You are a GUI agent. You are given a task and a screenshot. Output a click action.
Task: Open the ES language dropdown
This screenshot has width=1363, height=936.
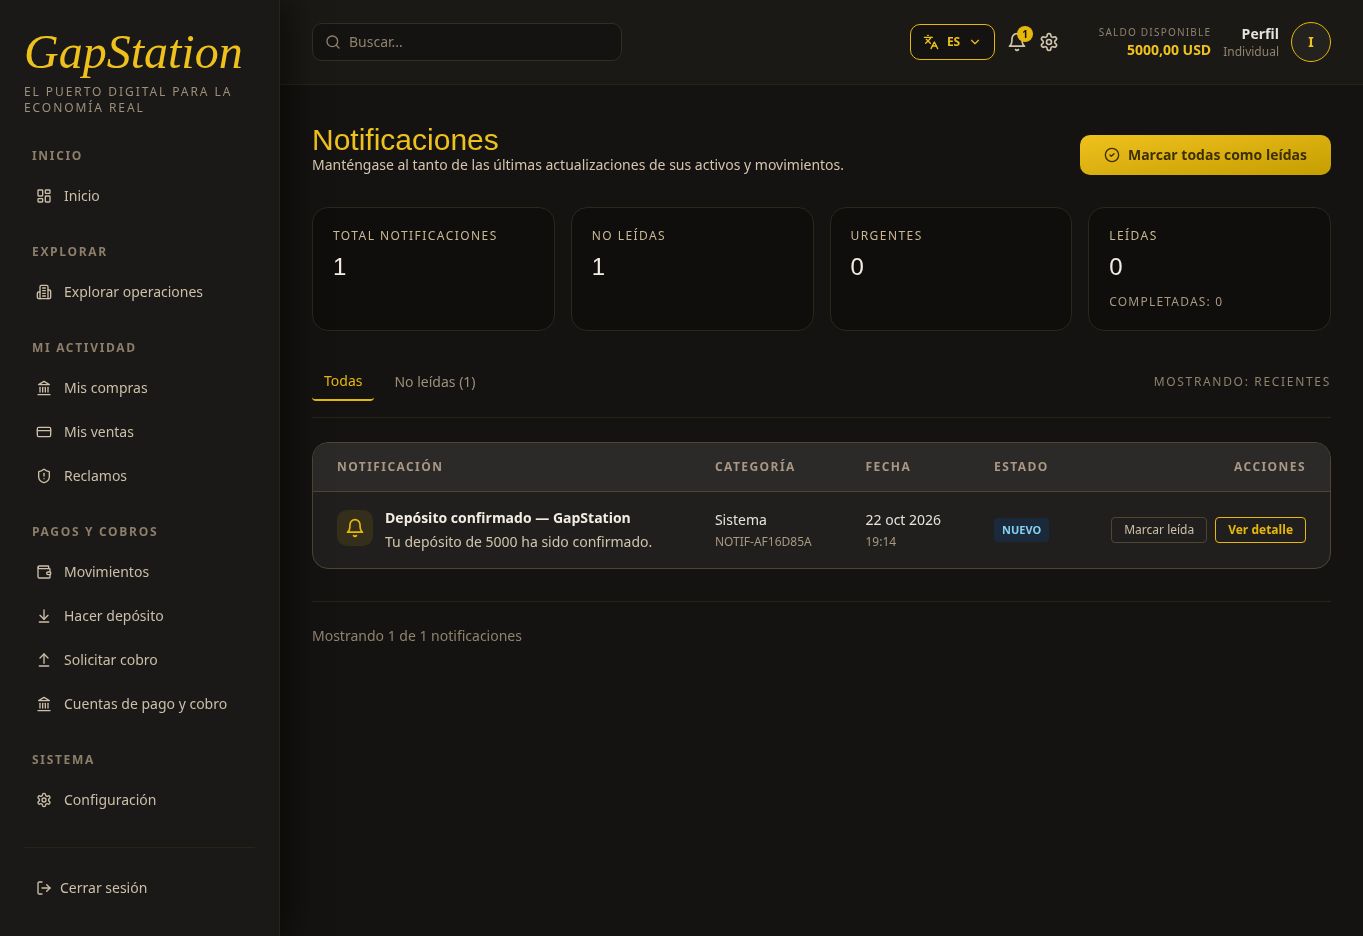pos(952,42)
